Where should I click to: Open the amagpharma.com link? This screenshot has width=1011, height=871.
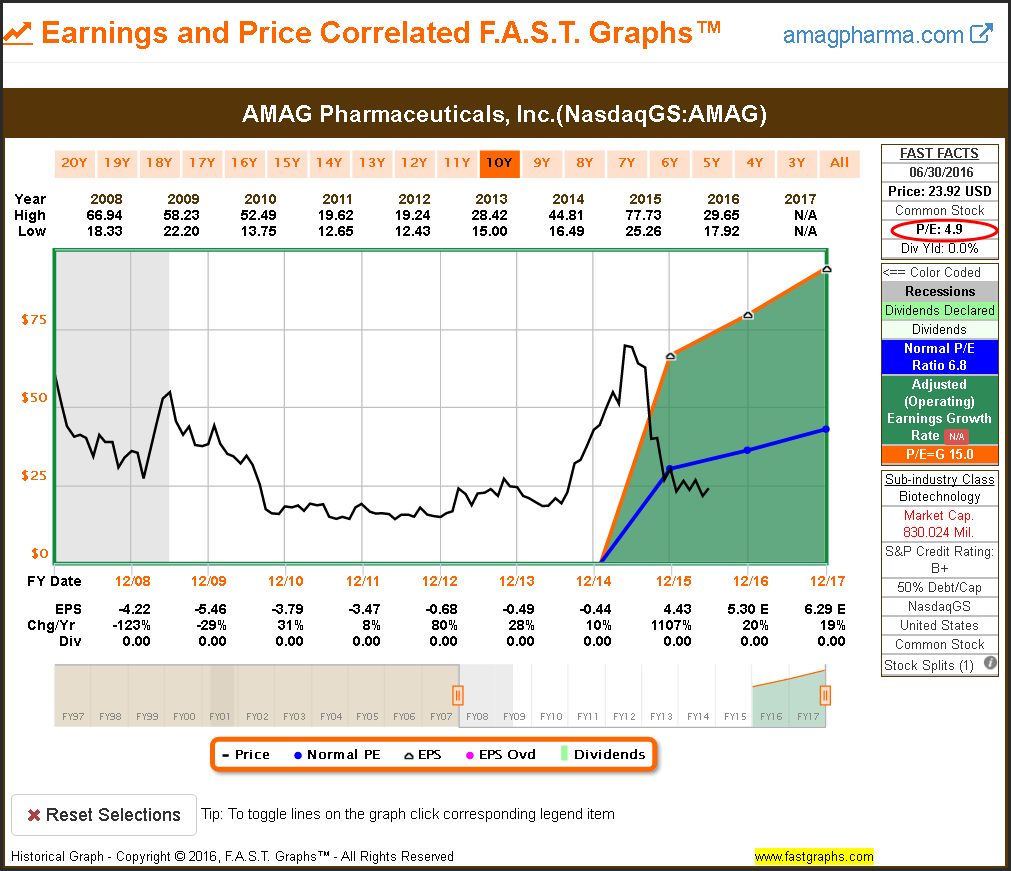pyautogui.click(x=873, y=35)
